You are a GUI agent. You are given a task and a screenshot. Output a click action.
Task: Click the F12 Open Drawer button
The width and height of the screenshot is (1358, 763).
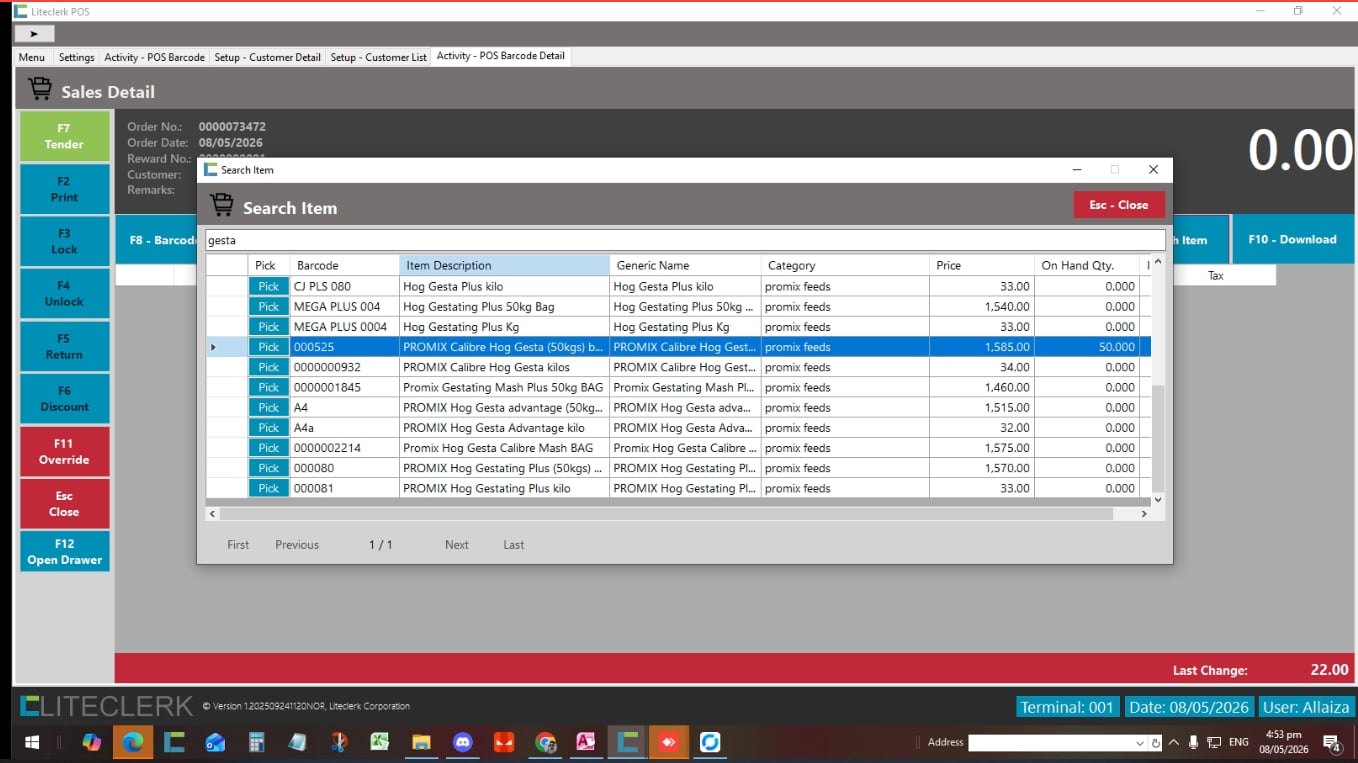tap(64, 551)
